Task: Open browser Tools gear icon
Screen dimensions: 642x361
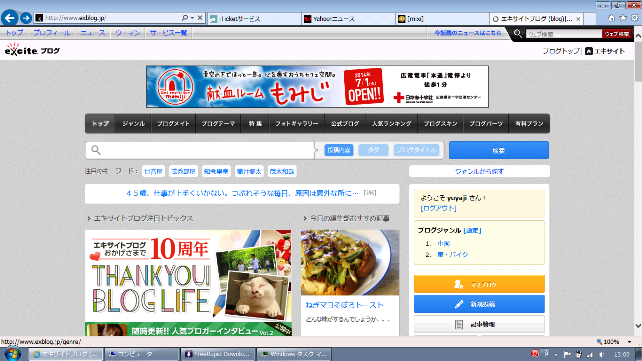Action: (x=634, y=18)
